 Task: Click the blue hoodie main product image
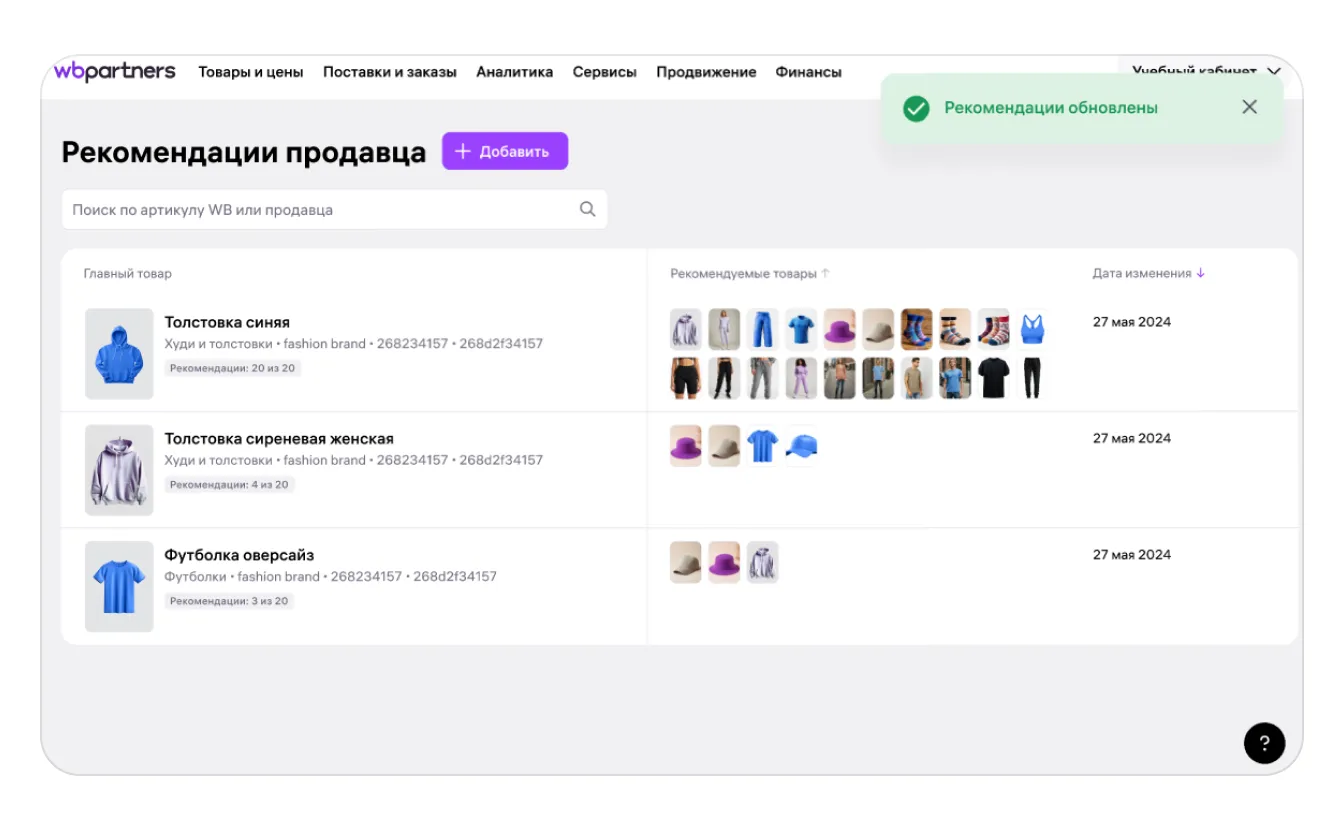click(119, 354)
